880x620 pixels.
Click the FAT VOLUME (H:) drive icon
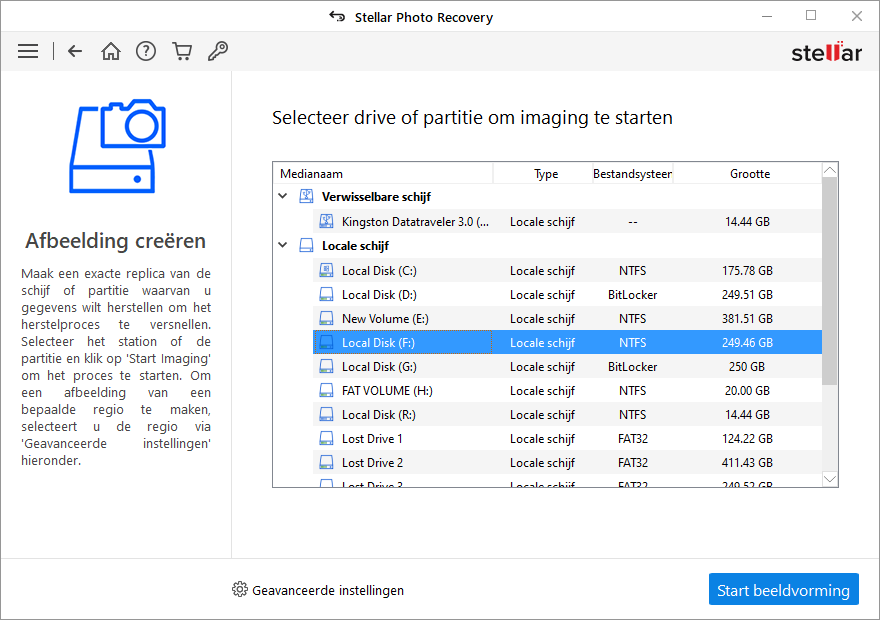click(326, 391)
